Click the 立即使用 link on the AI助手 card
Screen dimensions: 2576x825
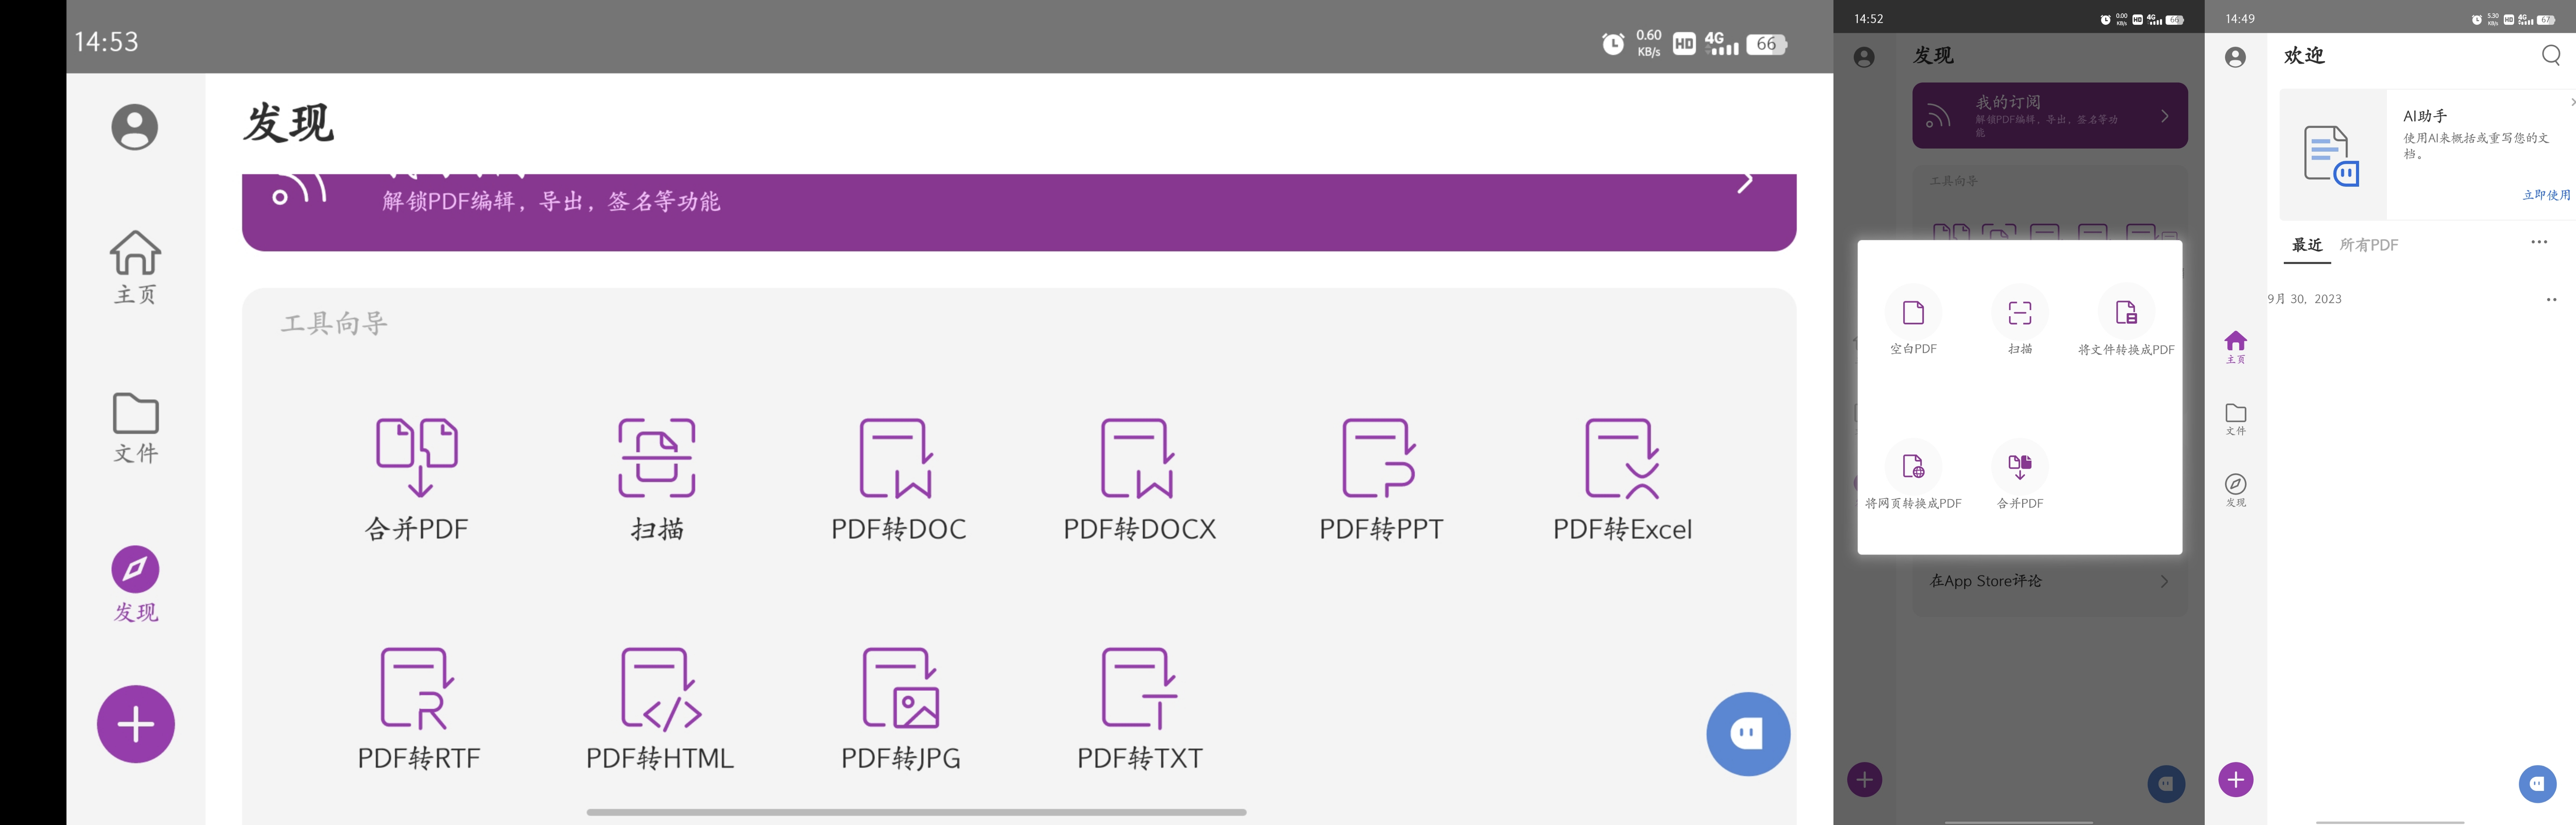click(2545, 195)
